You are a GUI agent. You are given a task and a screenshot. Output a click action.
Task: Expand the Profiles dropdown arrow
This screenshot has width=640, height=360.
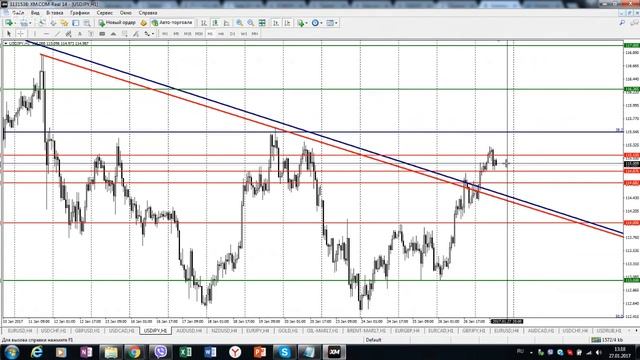[x=30, y=23]
